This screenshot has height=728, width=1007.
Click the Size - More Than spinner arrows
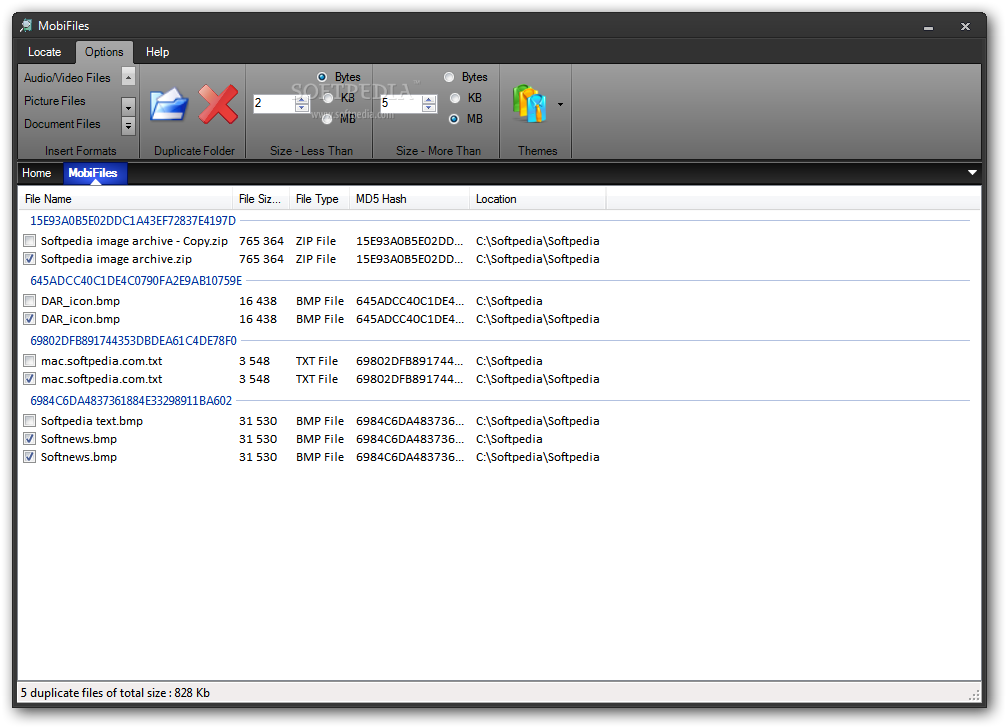pyautogui.click(x=429, y=103)
